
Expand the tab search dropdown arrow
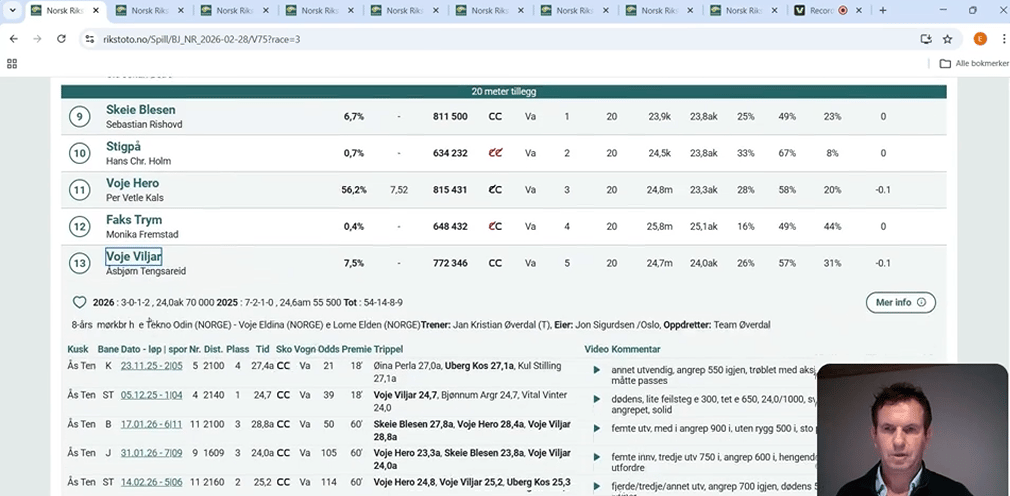(12, 11)
